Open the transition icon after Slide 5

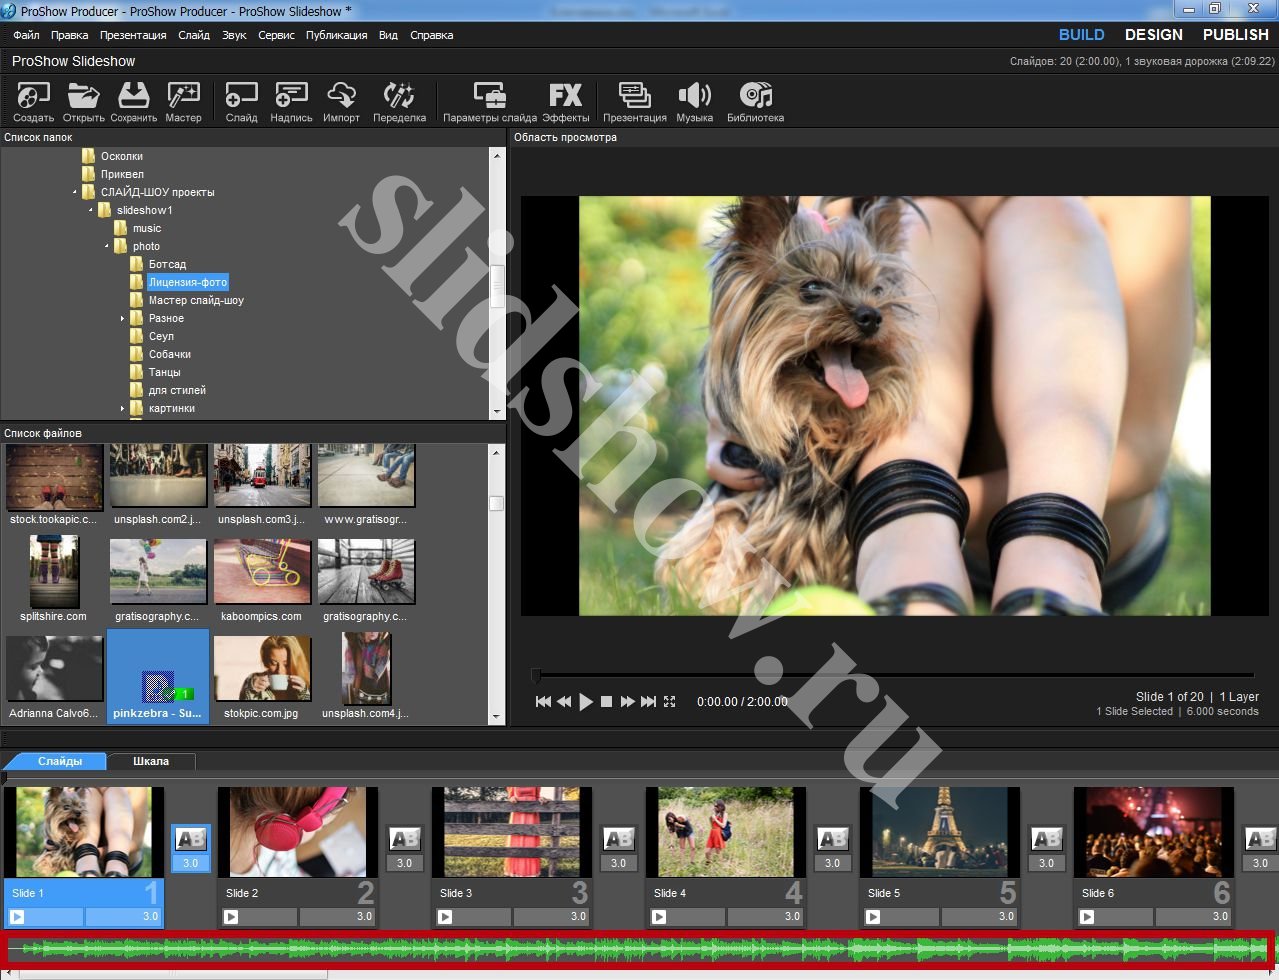tap(1046, 839)
